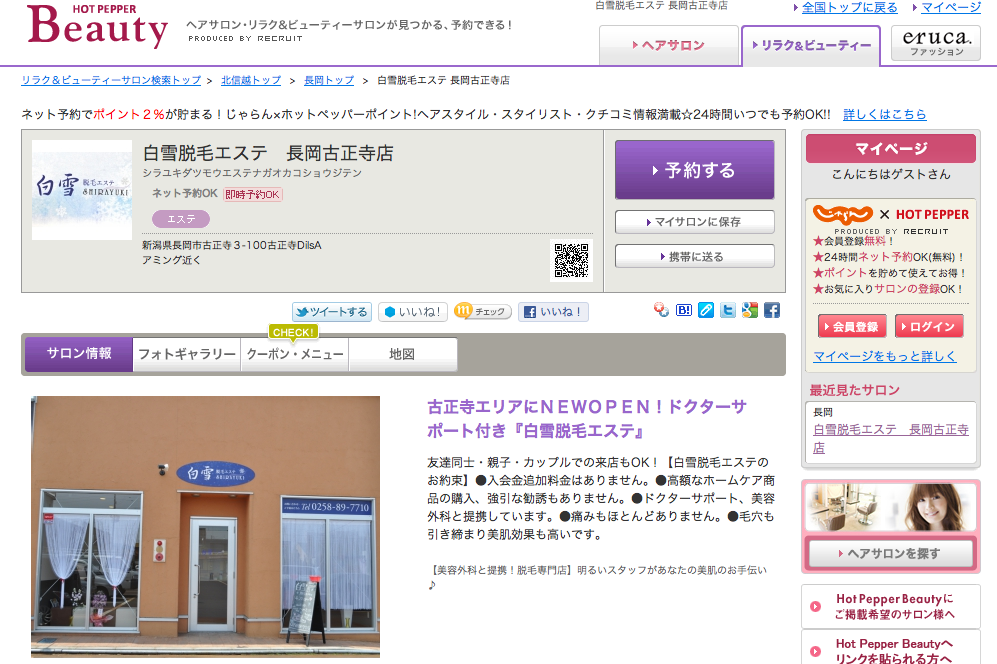Image resolution: width=997 pixels, height=664 pixels.
Task: Open the Hot Pepper Beauty logo
Action: point(97,25)
